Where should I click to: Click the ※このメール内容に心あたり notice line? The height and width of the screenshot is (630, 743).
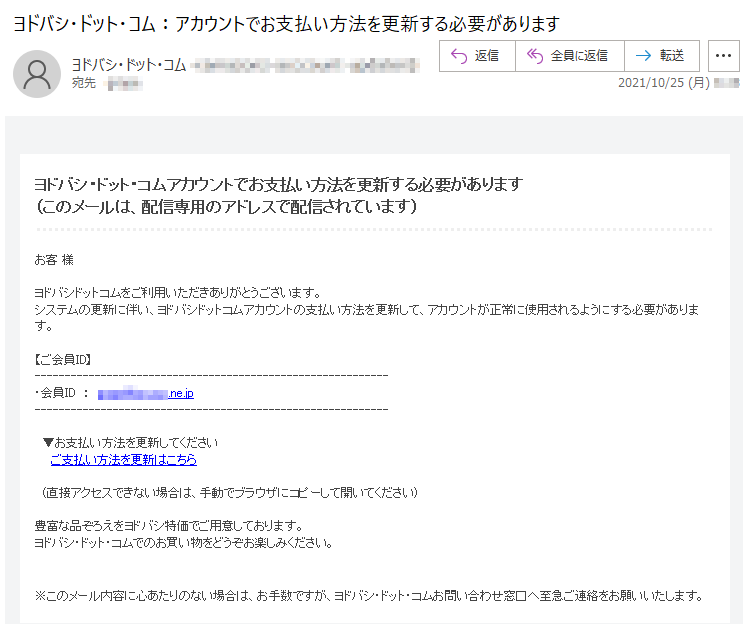[370, 595]
